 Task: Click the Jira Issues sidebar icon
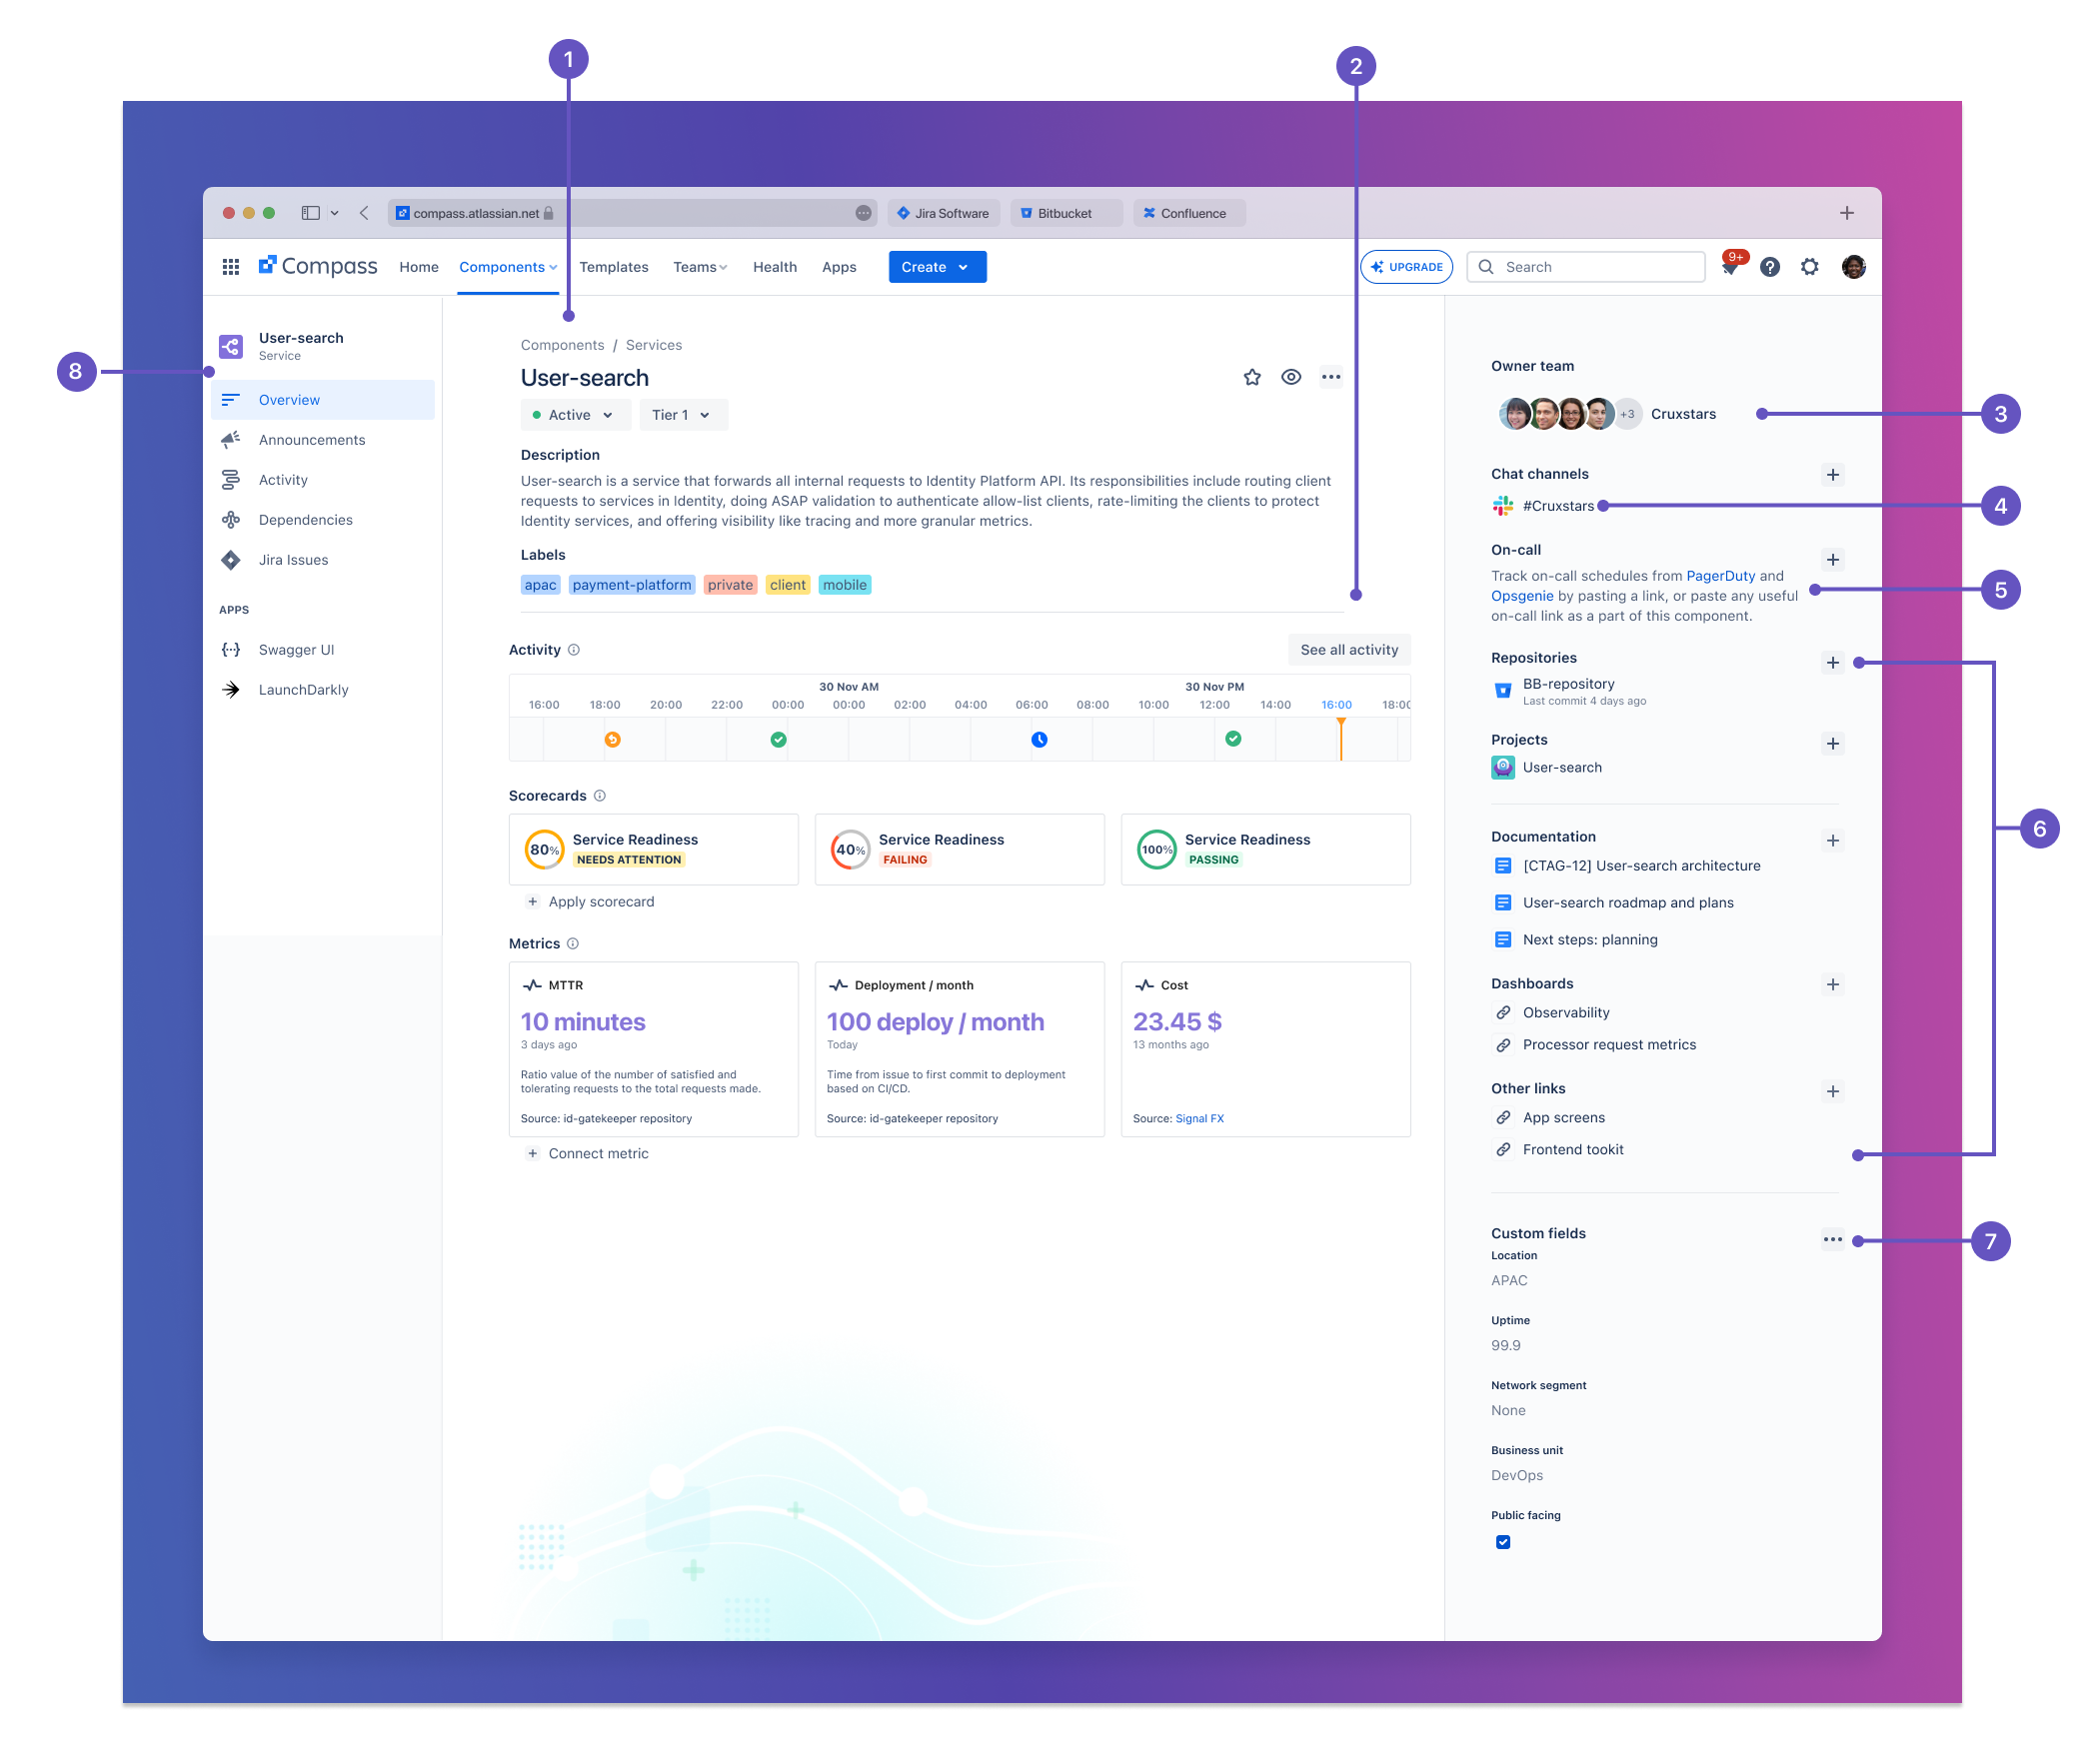pyautogui.click(x=230, y=560)
